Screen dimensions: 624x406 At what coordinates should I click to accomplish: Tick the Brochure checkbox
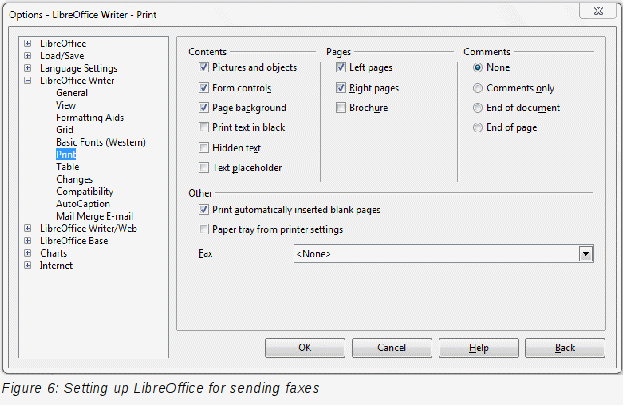341,107
